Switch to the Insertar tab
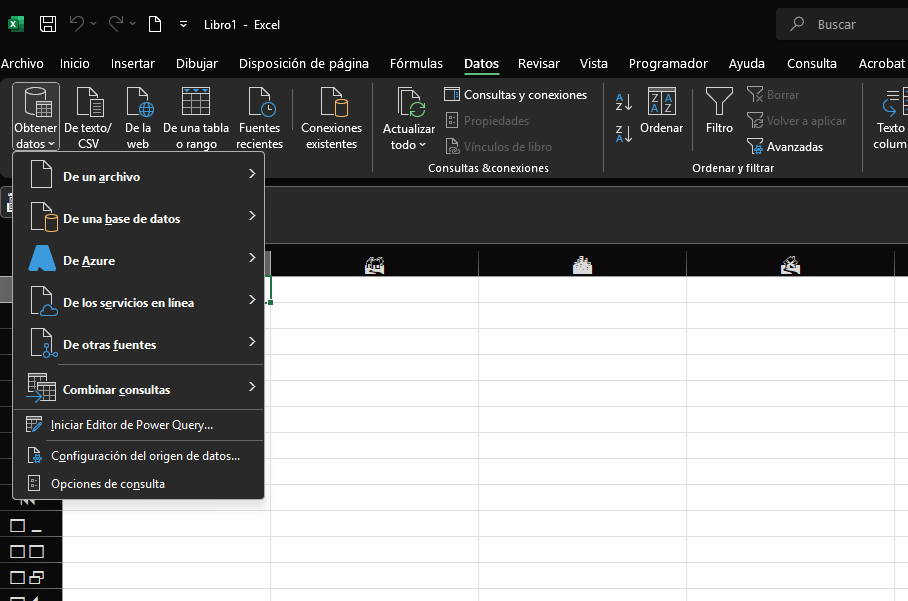 click(132, 63)
